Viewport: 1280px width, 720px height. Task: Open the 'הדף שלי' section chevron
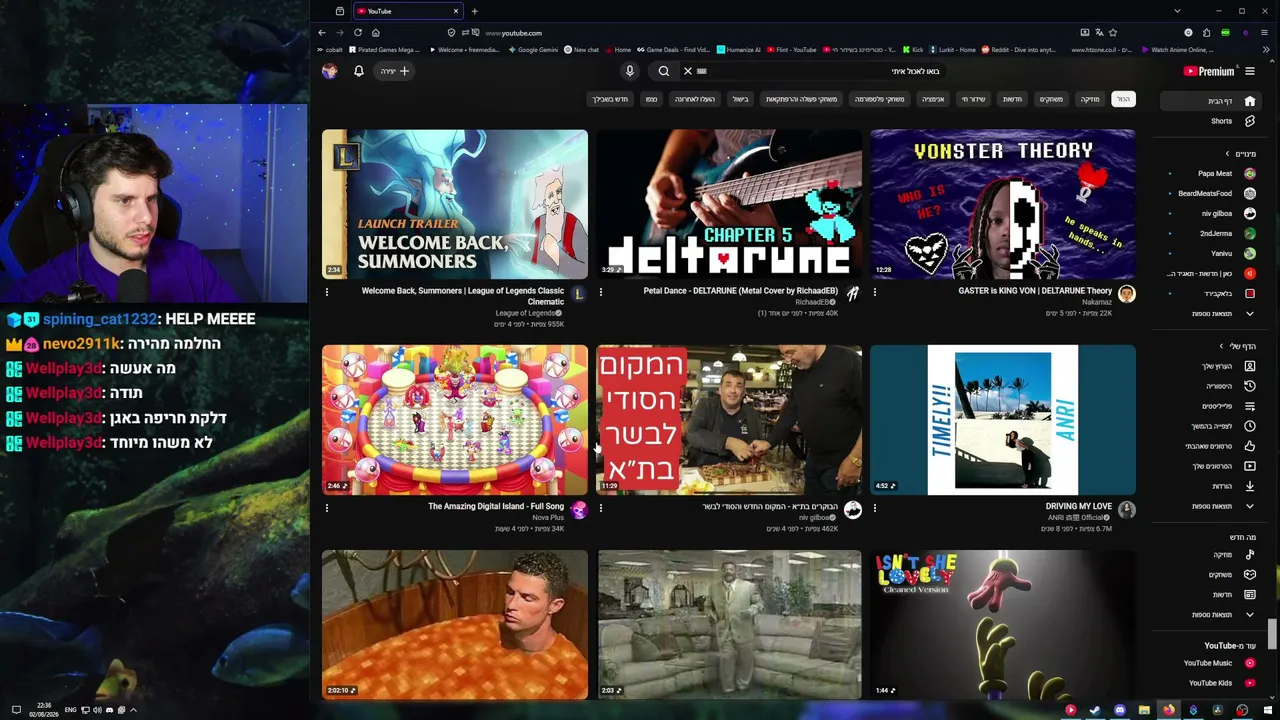(1221, 346)
